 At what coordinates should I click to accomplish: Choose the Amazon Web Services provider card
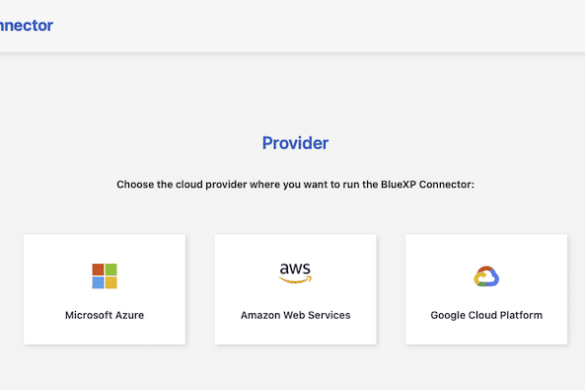pos(295,289)
